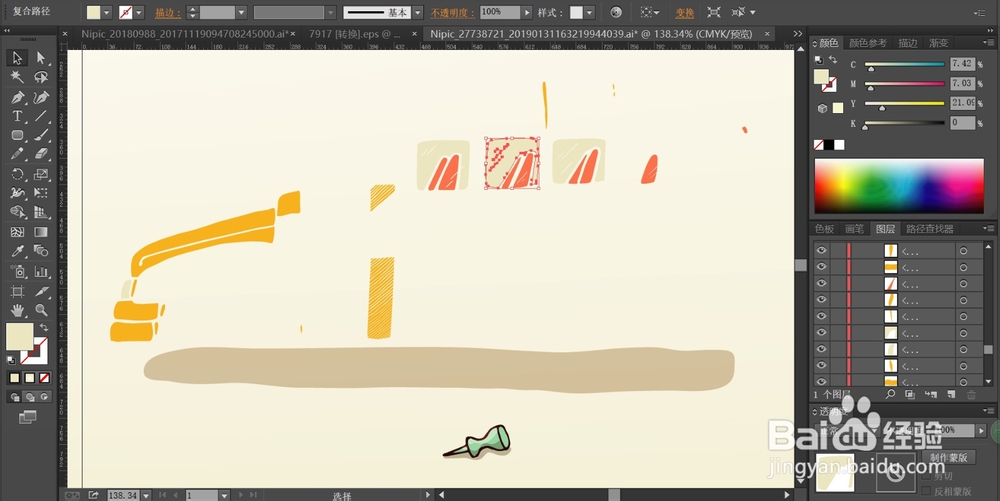1000x501 pixels.
Task: Select the Lasso tool
Action: coord(41,77)
